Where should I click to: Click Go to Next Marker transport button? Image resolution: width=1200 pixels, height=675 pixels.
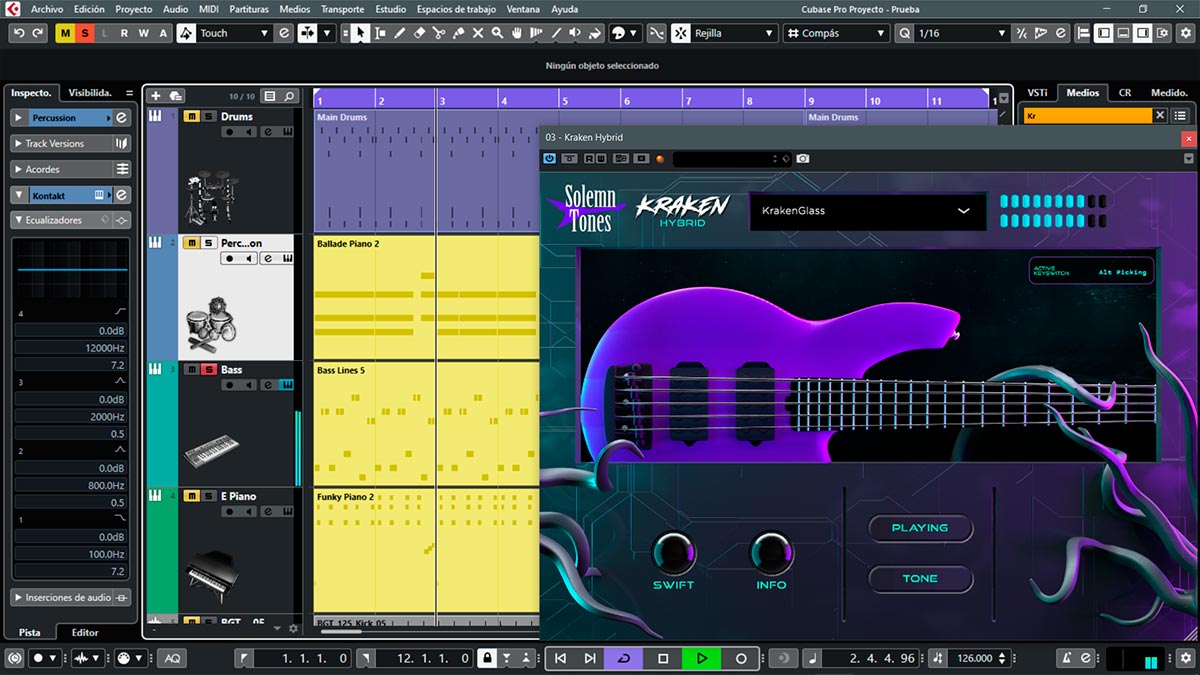tap(590, 658)
